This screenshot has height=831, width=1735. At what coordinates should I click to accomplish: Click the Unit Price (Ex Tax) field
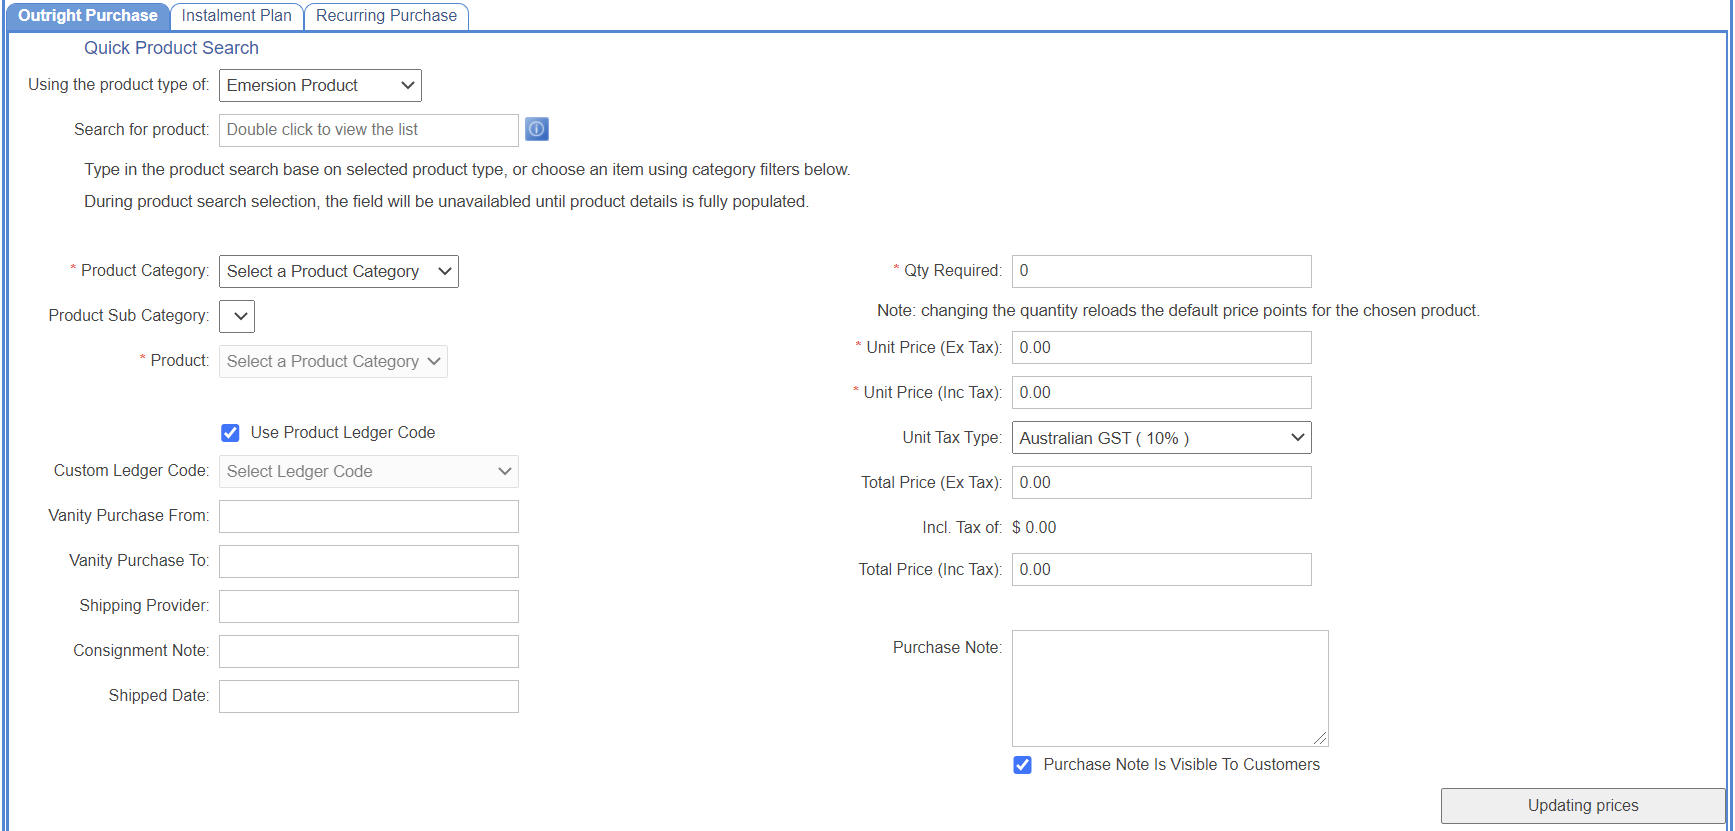click(x=1161, y=348)
